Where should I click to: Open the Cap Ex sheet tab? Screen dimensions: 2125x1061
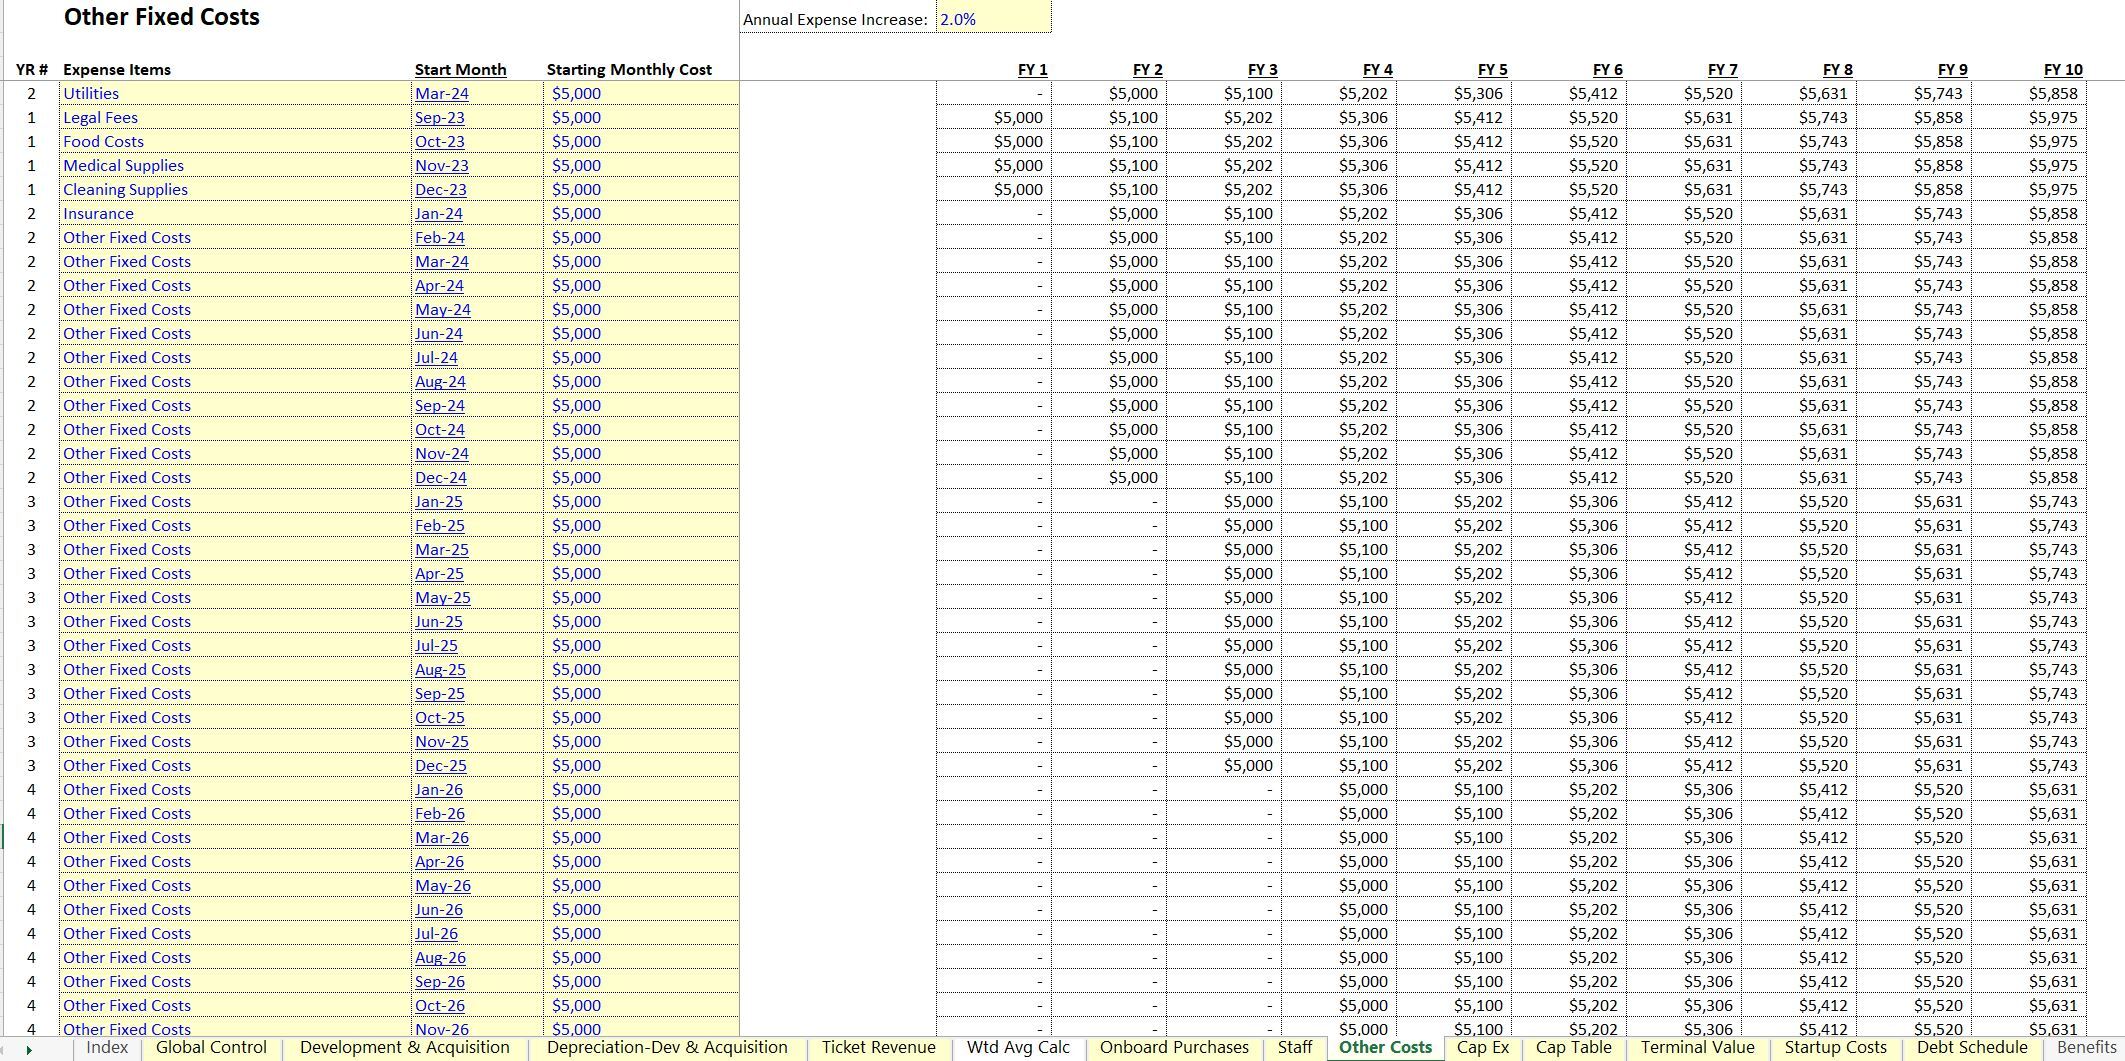(x=1483, y=1047)
